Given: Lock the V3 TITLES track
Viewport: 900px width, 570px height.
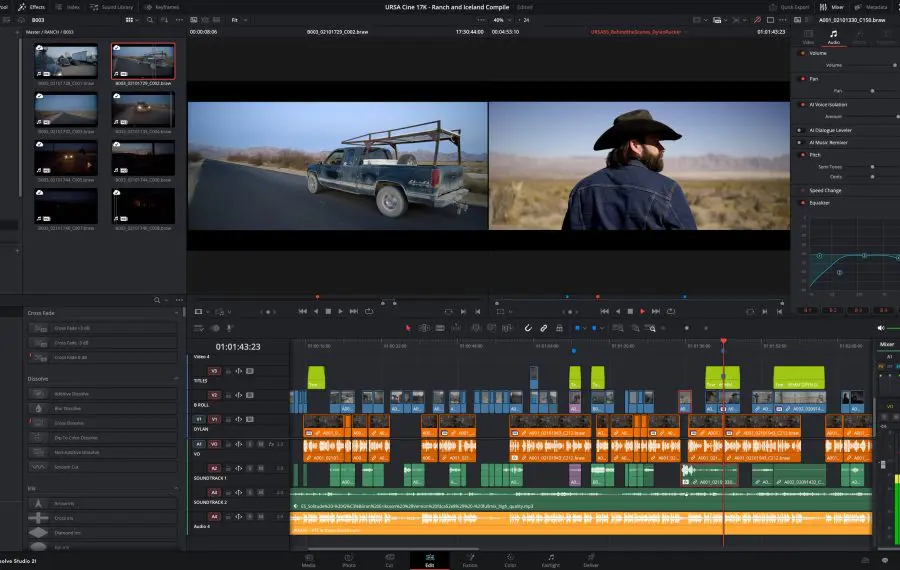Looking at the screenshot, I should pos(228,371).
